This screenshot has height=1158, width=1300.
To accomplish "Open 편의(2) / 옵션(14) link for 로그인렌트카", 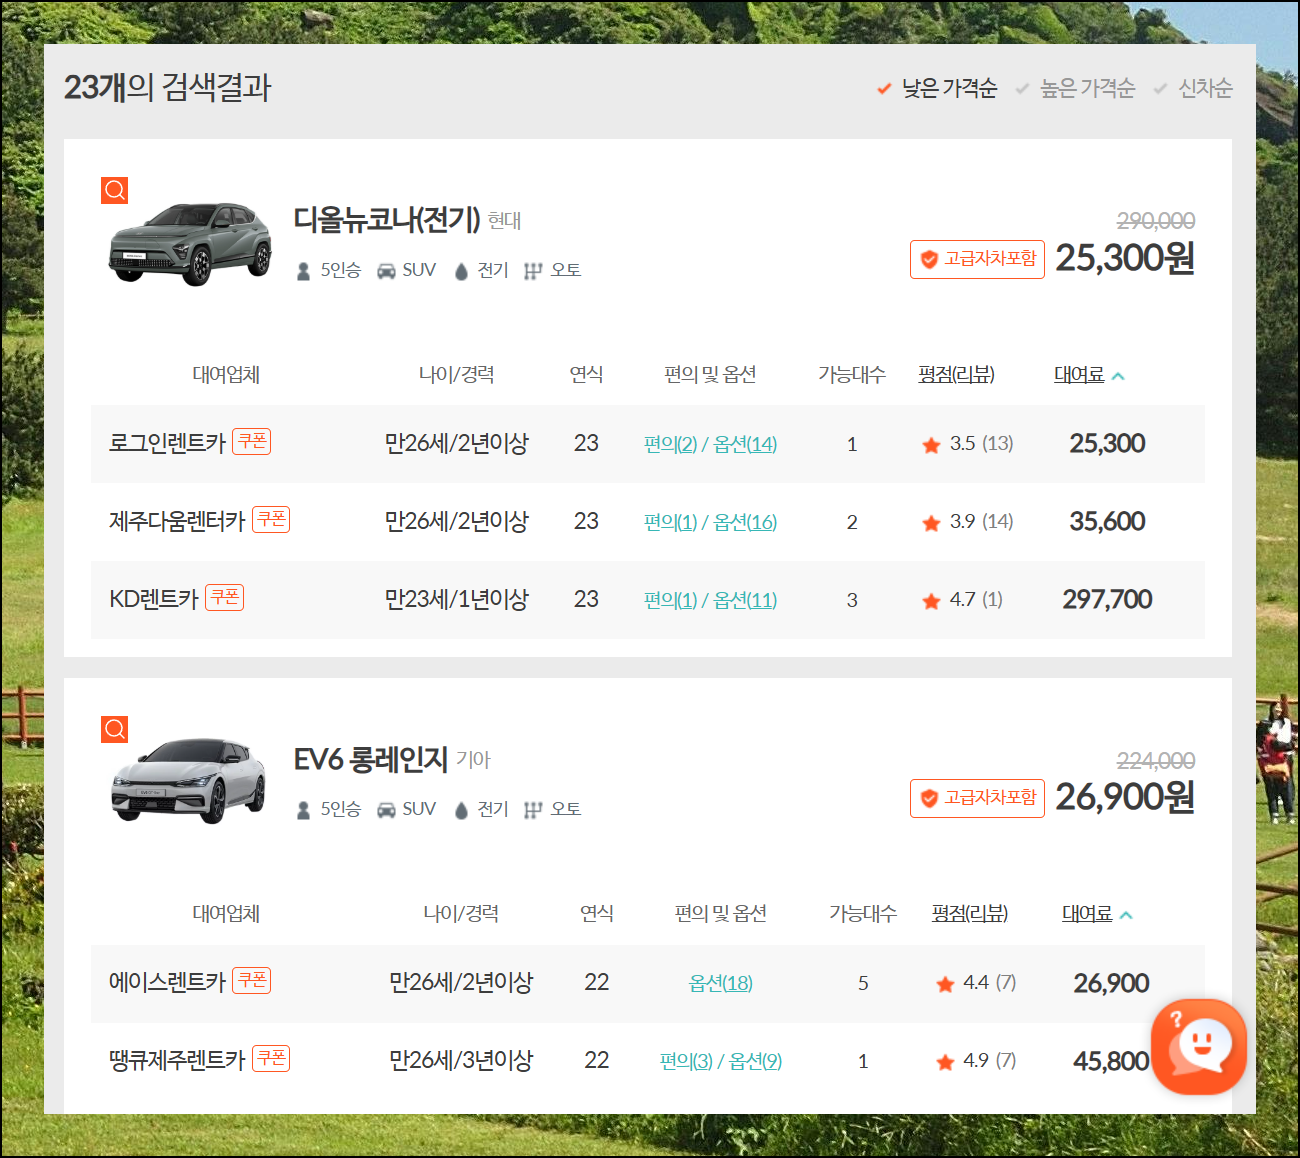I will [x=710, y=444].
